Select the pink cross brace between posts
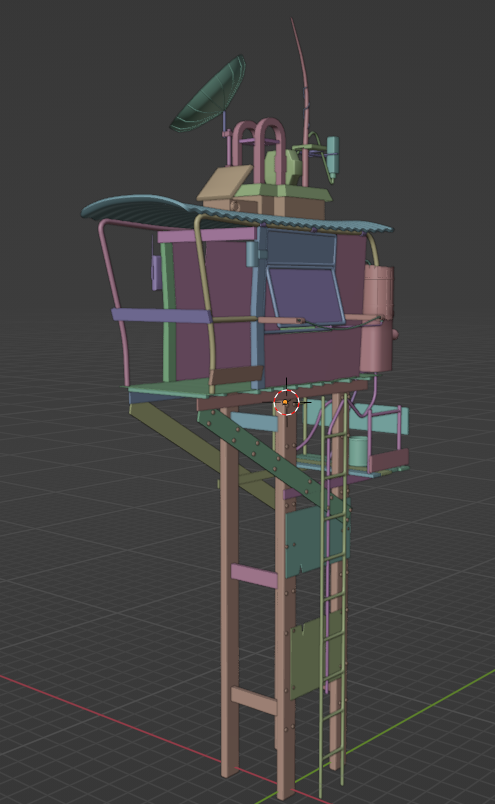Screen dimensions: 495x804 pos(254,575)
